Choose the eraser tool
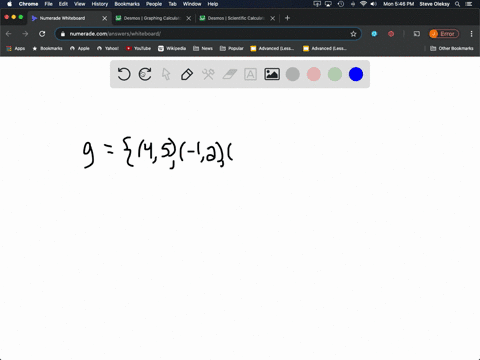Screen dimensions: 480x360 pos(229,74)
